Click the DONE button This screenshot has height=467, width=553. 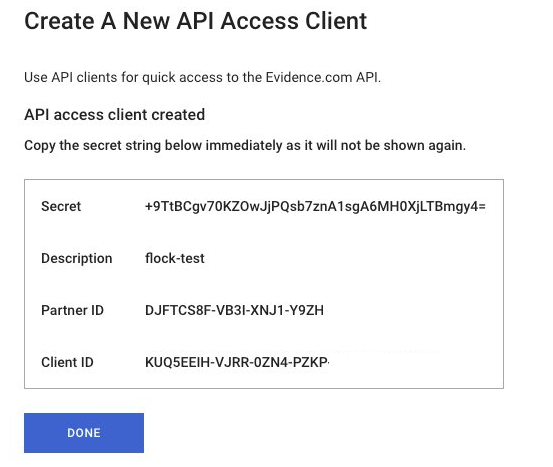pyautogui.click(x=84, y=433)
